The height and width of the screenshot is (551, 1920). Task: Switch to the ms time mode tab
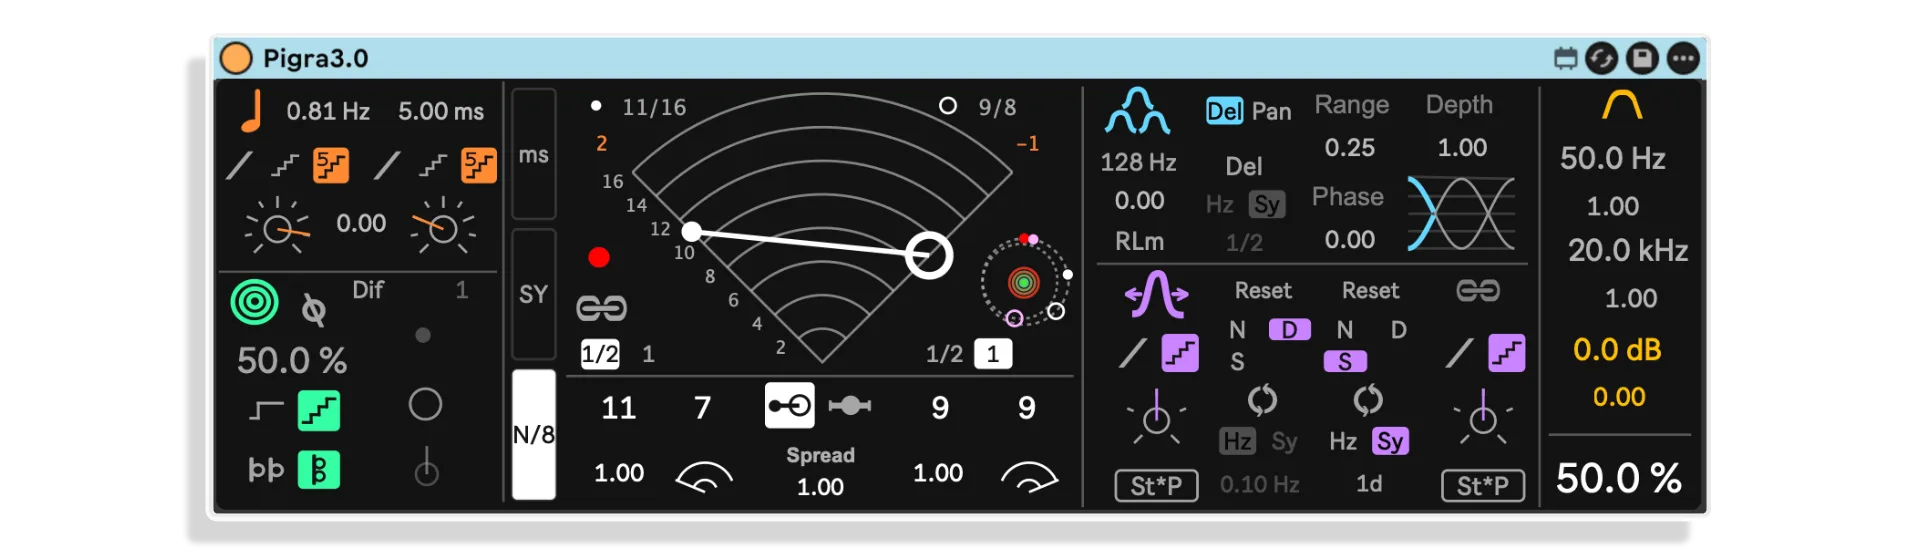(533, 154)
